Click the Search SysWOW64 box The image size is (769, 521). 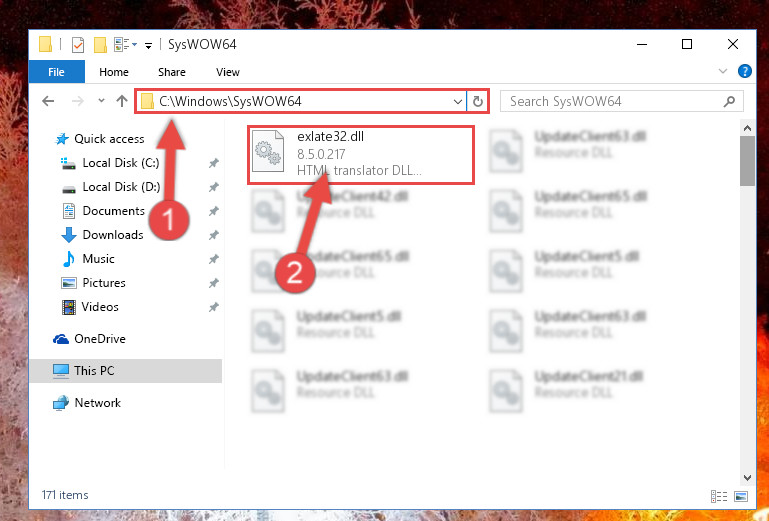click(x=621, y=102)
